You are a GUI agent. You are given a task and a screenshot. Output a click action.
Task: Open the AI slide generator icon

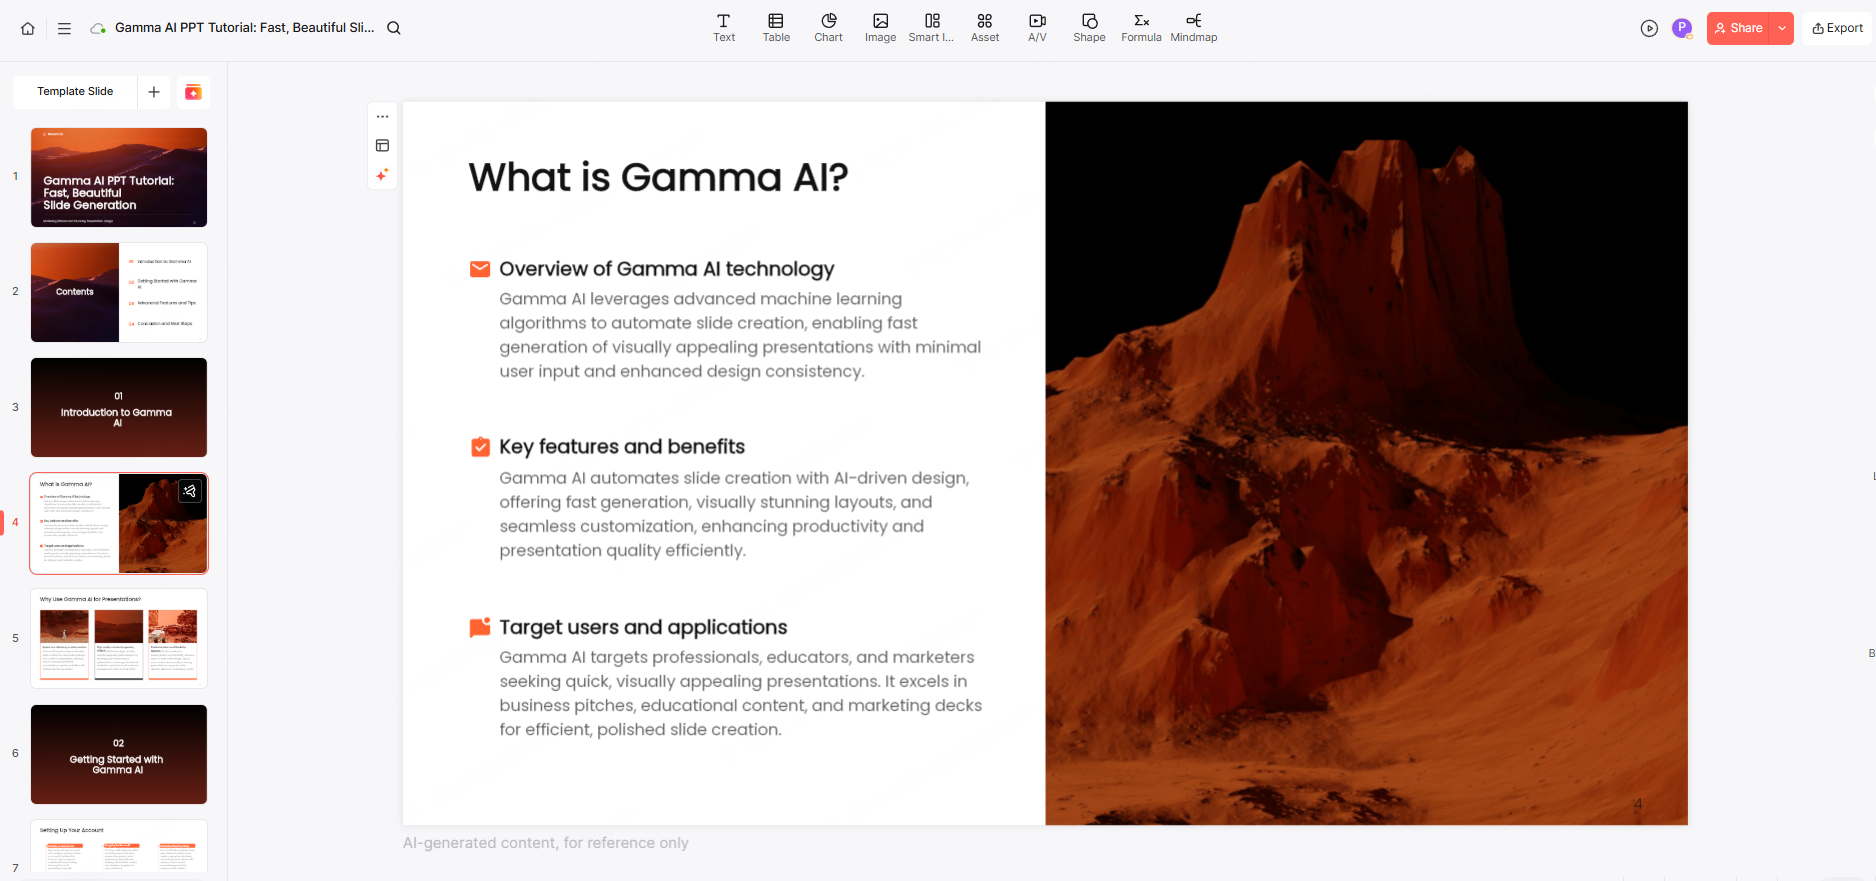pos(193,92)
